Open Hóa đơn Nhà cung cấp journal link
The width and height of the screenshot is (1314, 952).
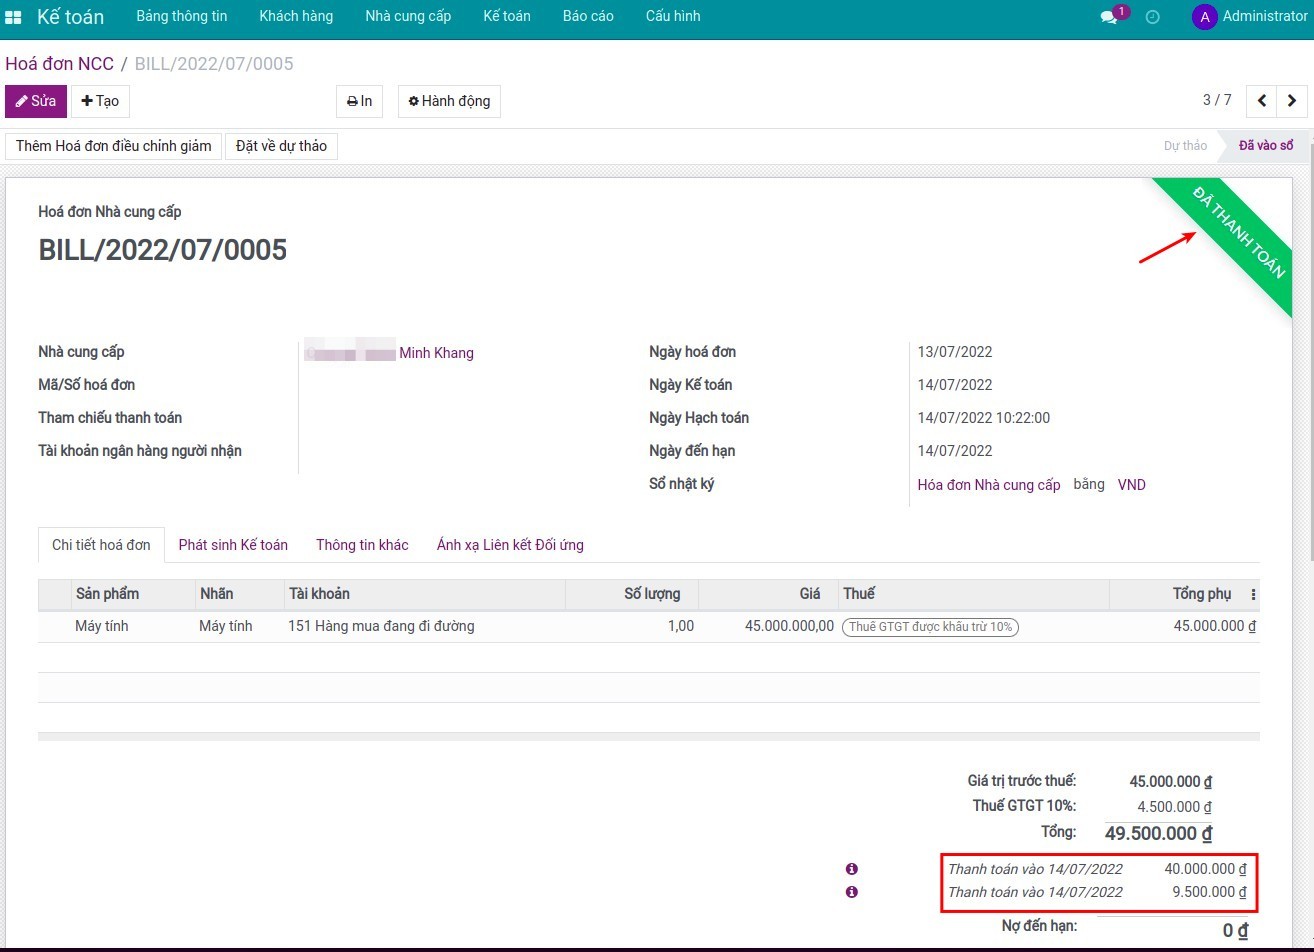coord(989,485)
